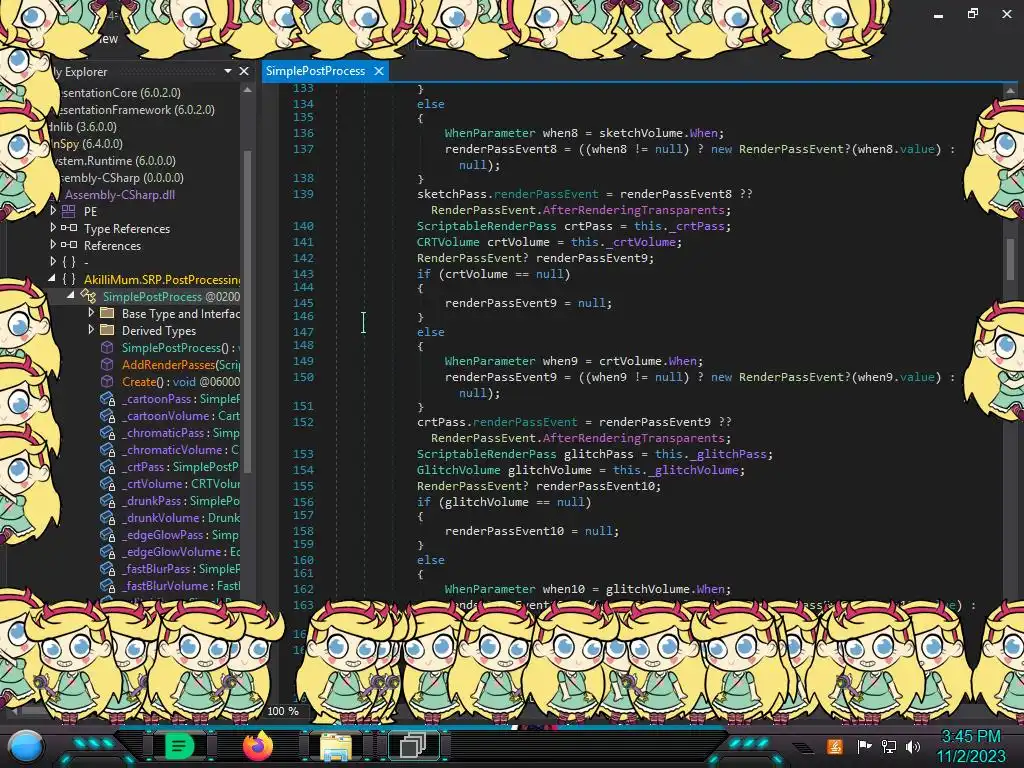Click the _chromaticPass field icon
This screenshot has height=768, width=1024.
107,432
